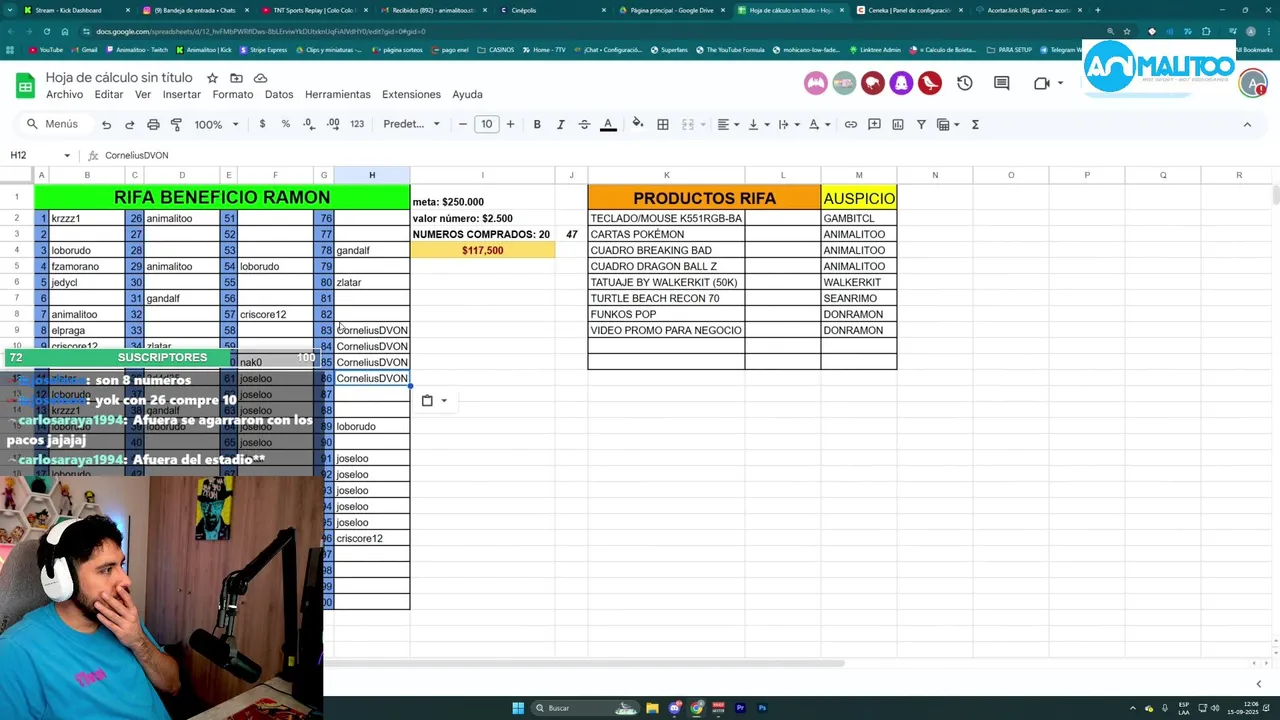The width and height of the screenshot is (1280, 720).
Task: Click the $117,500 yellow cell
Action: tap(483, 250)
